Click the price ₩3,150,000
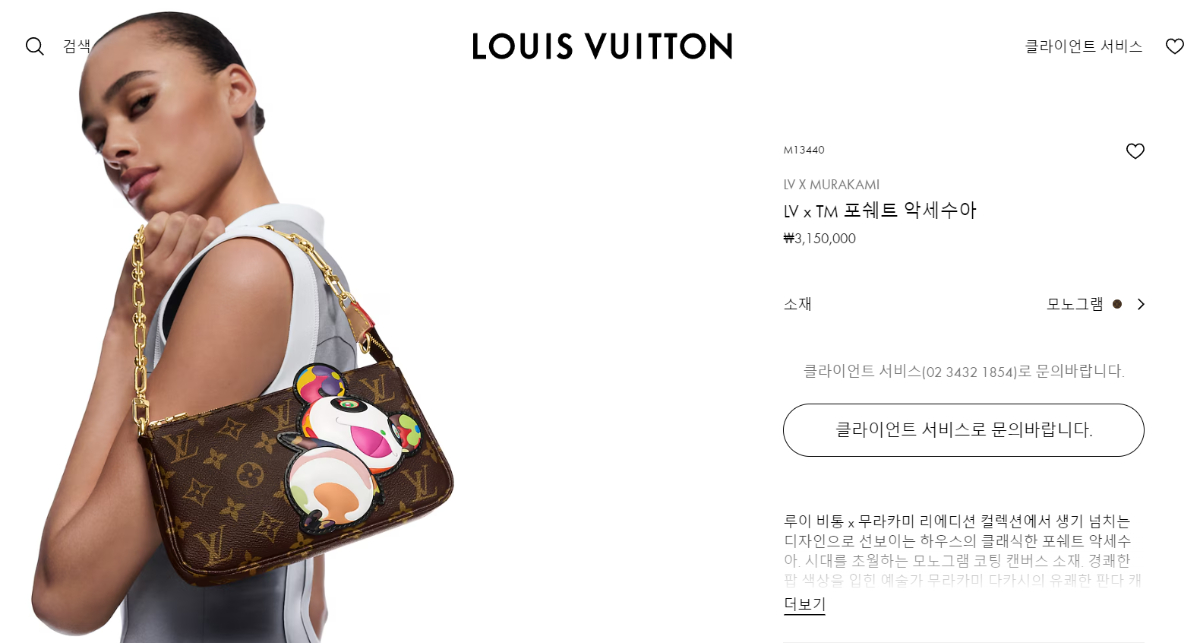Screen dimensions: 1200x643 [x=819, y=238]
